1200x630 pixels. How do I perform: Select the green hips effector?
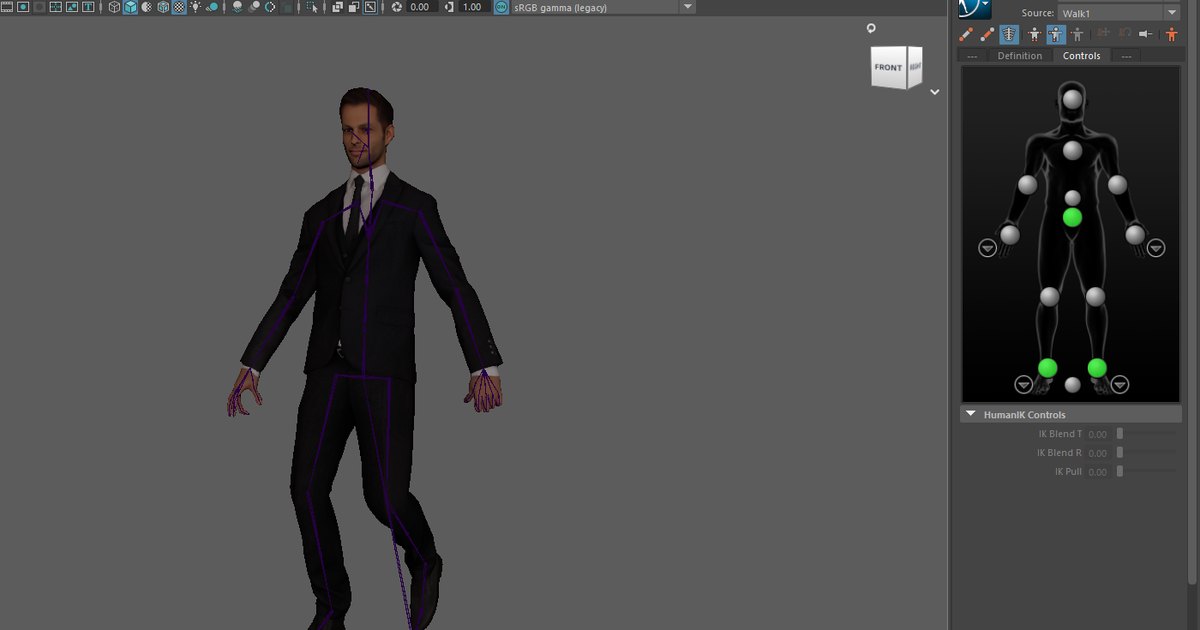tap(1072, 217)
